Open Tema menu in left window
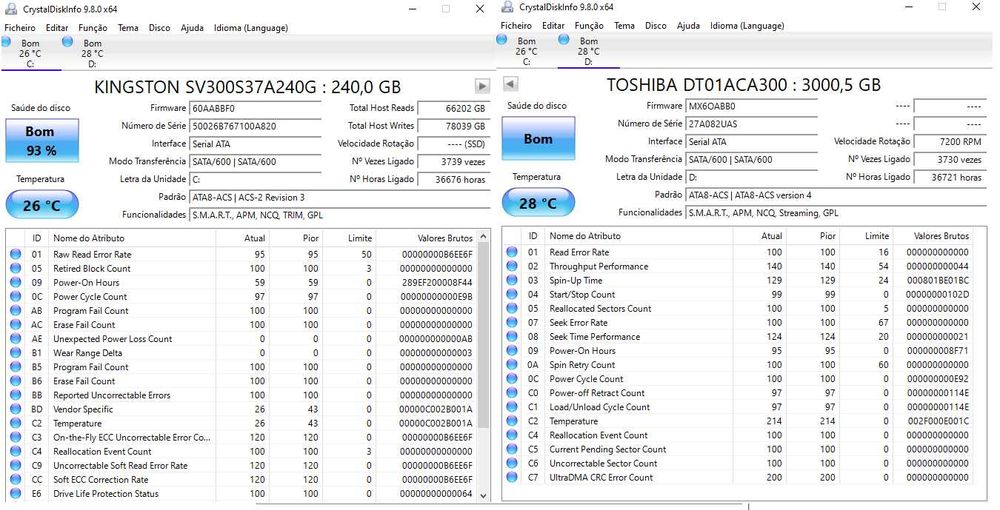 128,28
